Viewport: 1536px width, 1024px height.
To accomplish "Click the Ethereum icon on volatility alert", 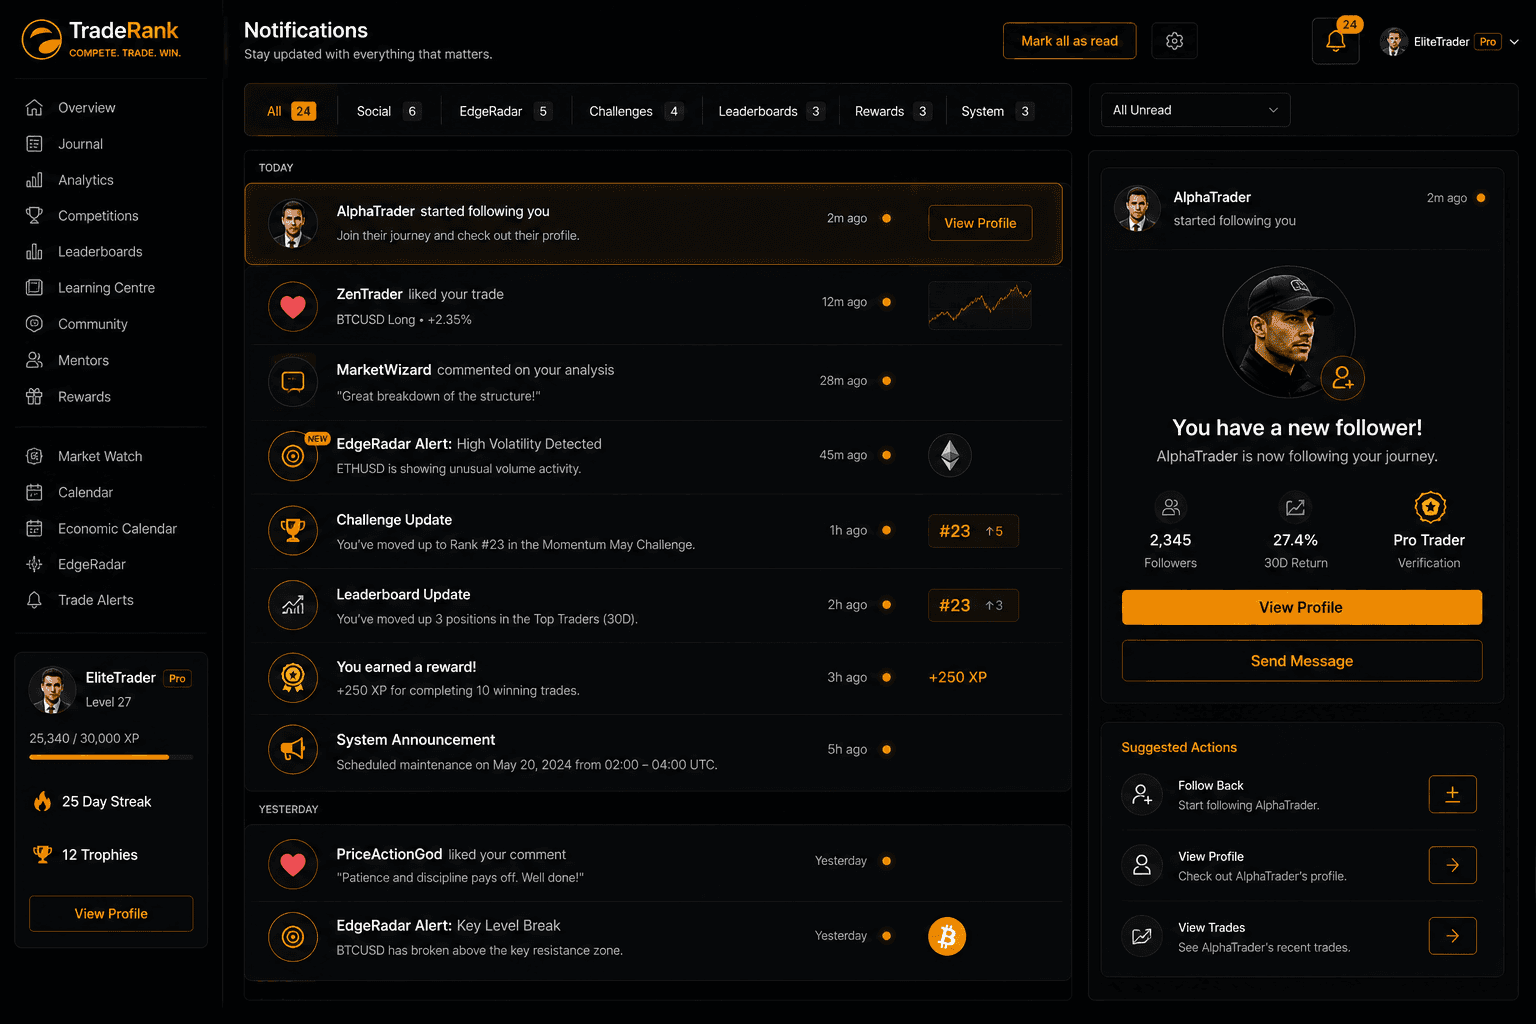I will [950, 455].
